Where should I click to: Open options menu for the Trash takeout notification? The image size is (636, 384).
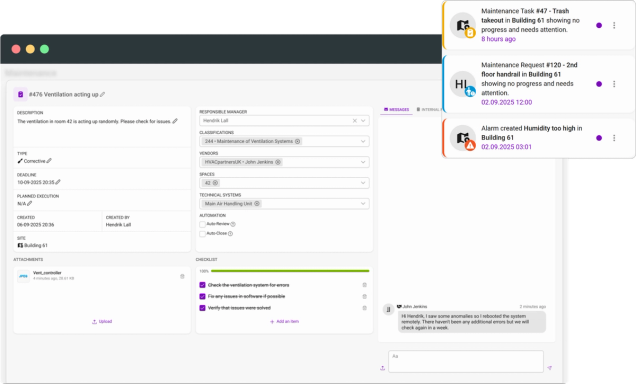(614, 25)
